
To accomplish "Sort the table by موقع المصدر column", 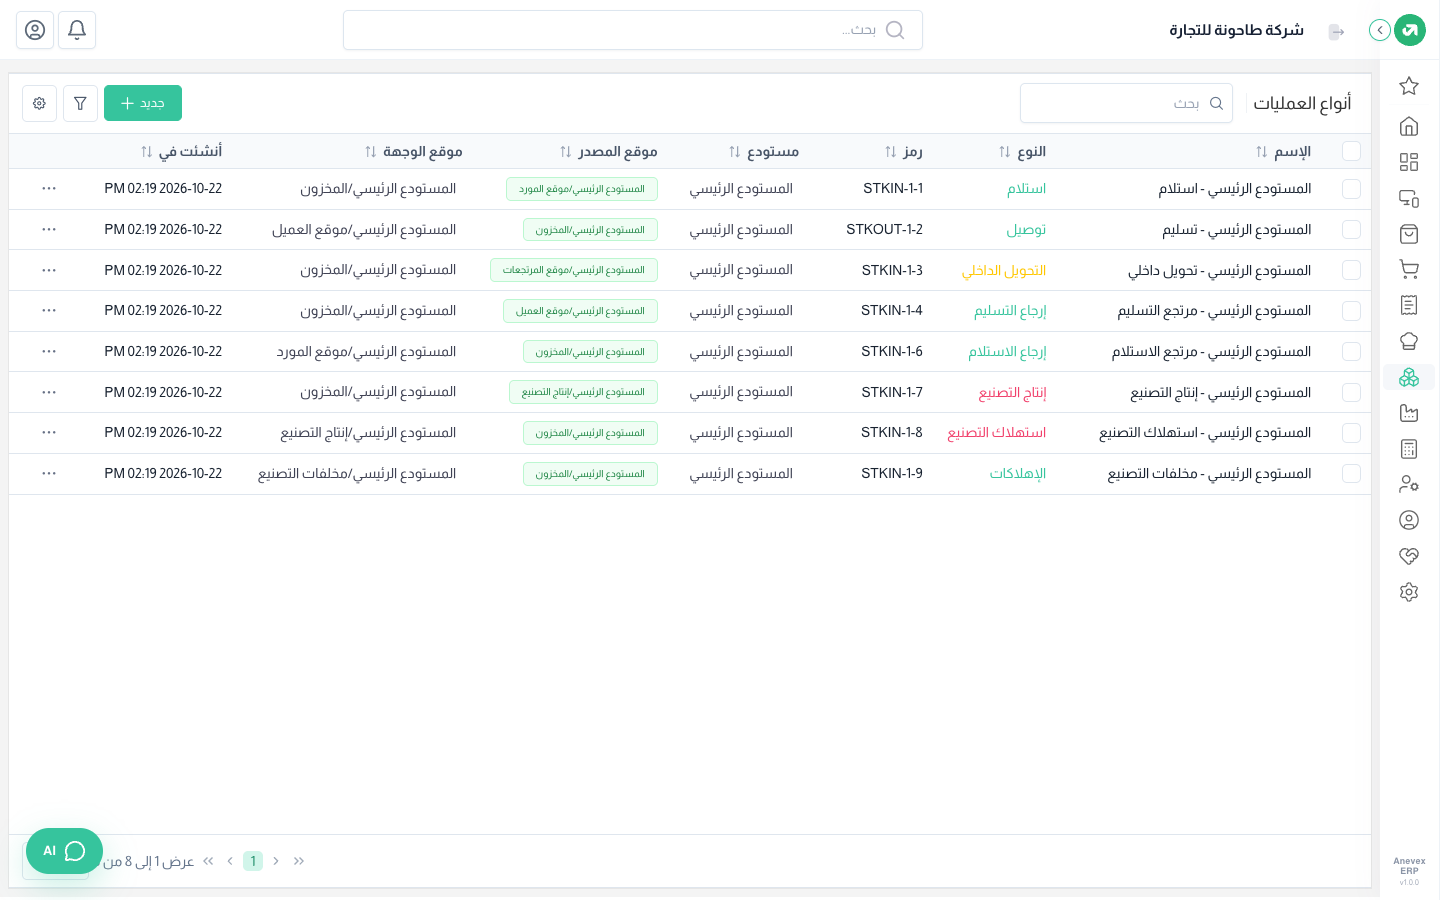I will point(566,152).
